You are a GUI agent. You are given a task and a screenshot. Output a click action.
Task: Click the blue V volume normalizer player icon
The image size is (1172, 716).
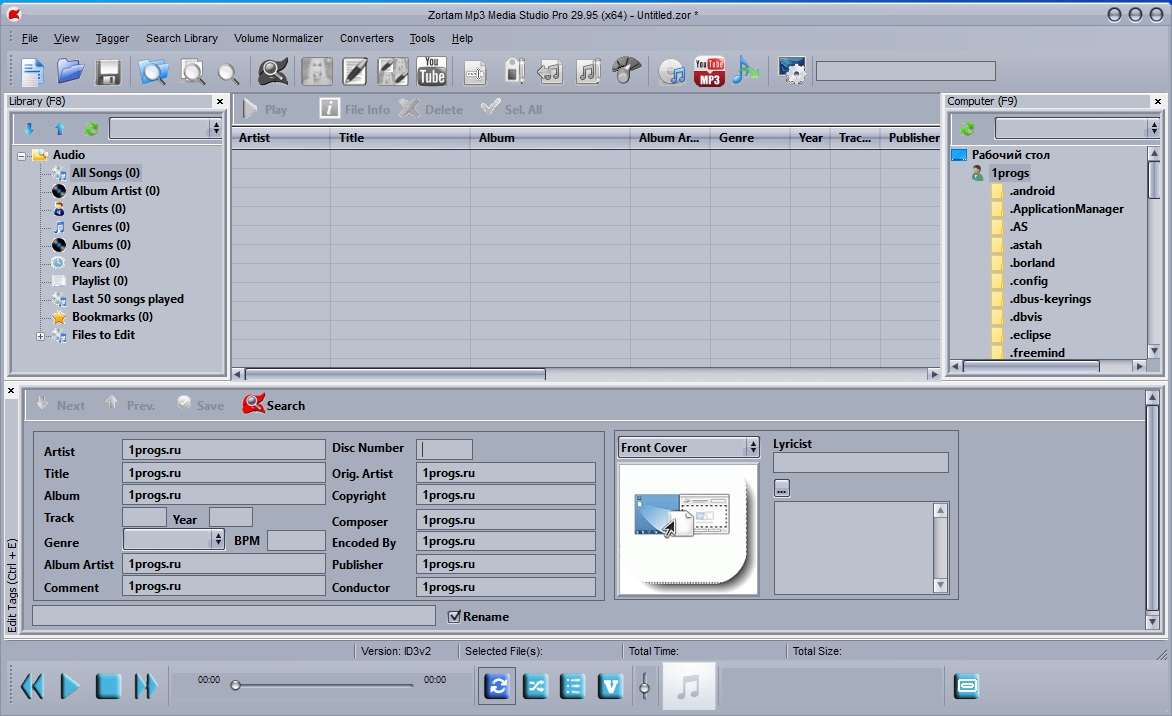(610, 686)
